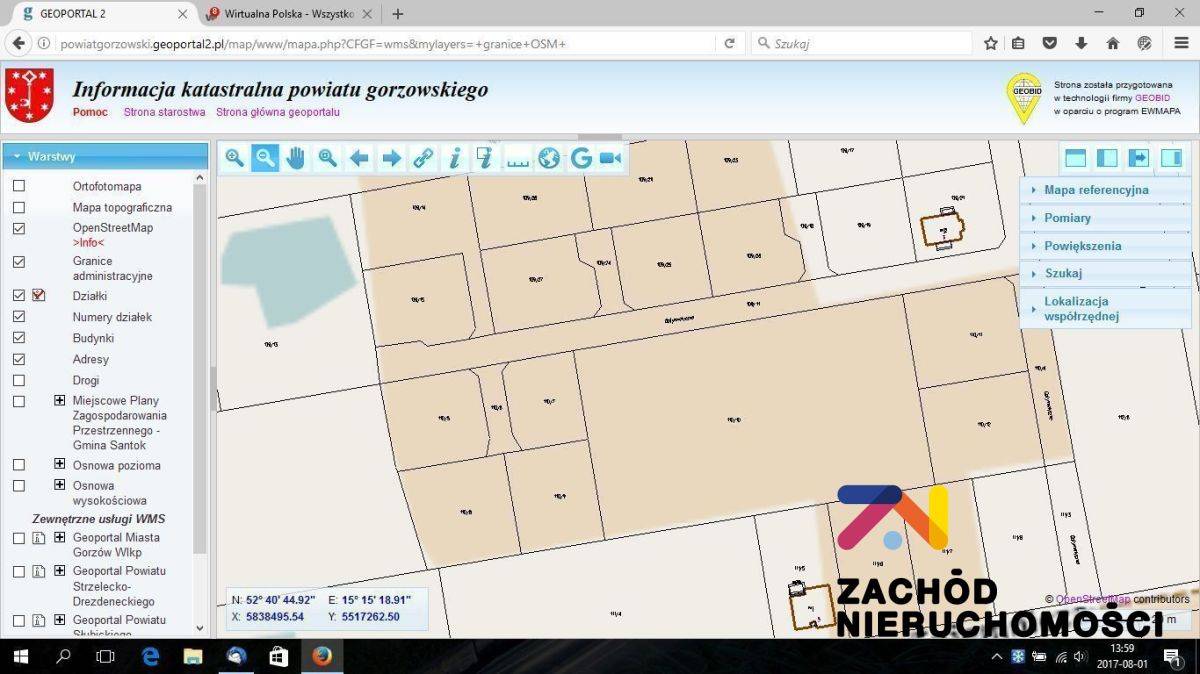This screenshot has height=674, width=1200.
Task: Click the browser back button
Action: click(x=18, y=43)
